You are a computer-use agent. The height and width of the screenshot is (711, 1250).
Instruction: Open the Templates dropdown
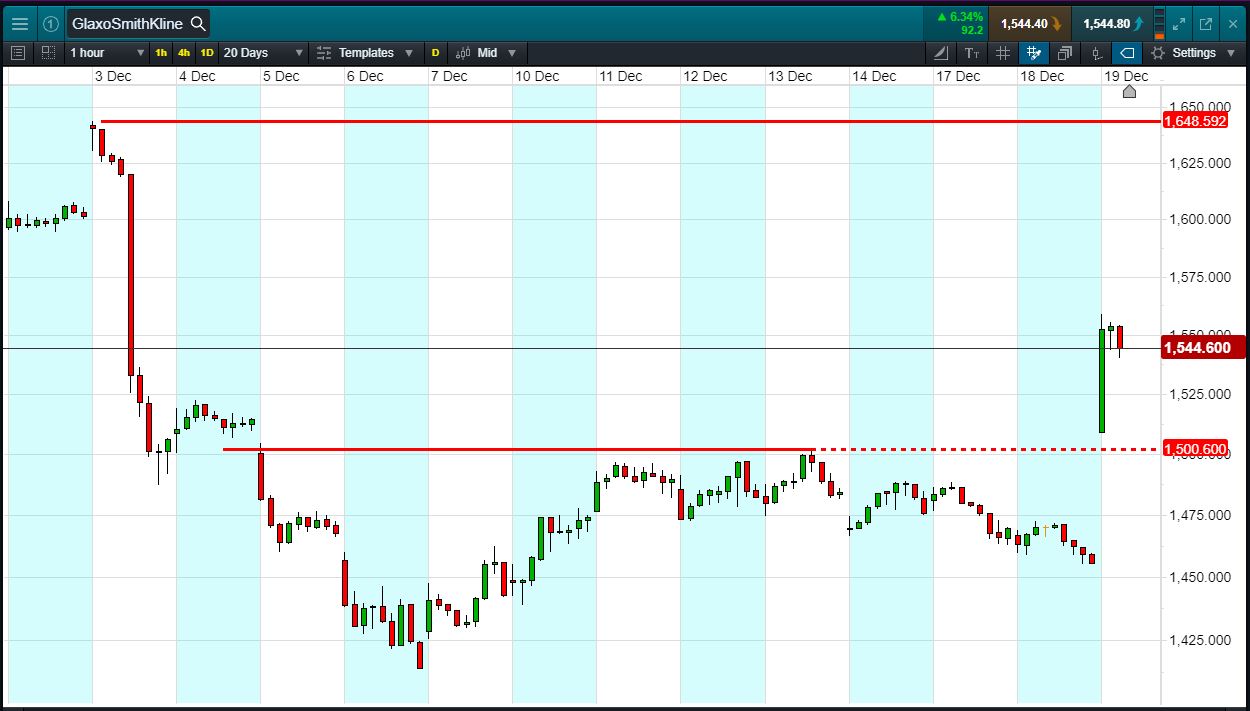click(x=366, y=53)
